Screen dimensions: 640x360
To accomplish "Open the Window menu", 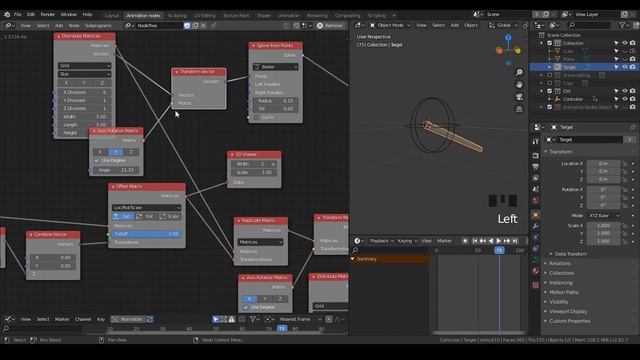I will pos(69,14).
